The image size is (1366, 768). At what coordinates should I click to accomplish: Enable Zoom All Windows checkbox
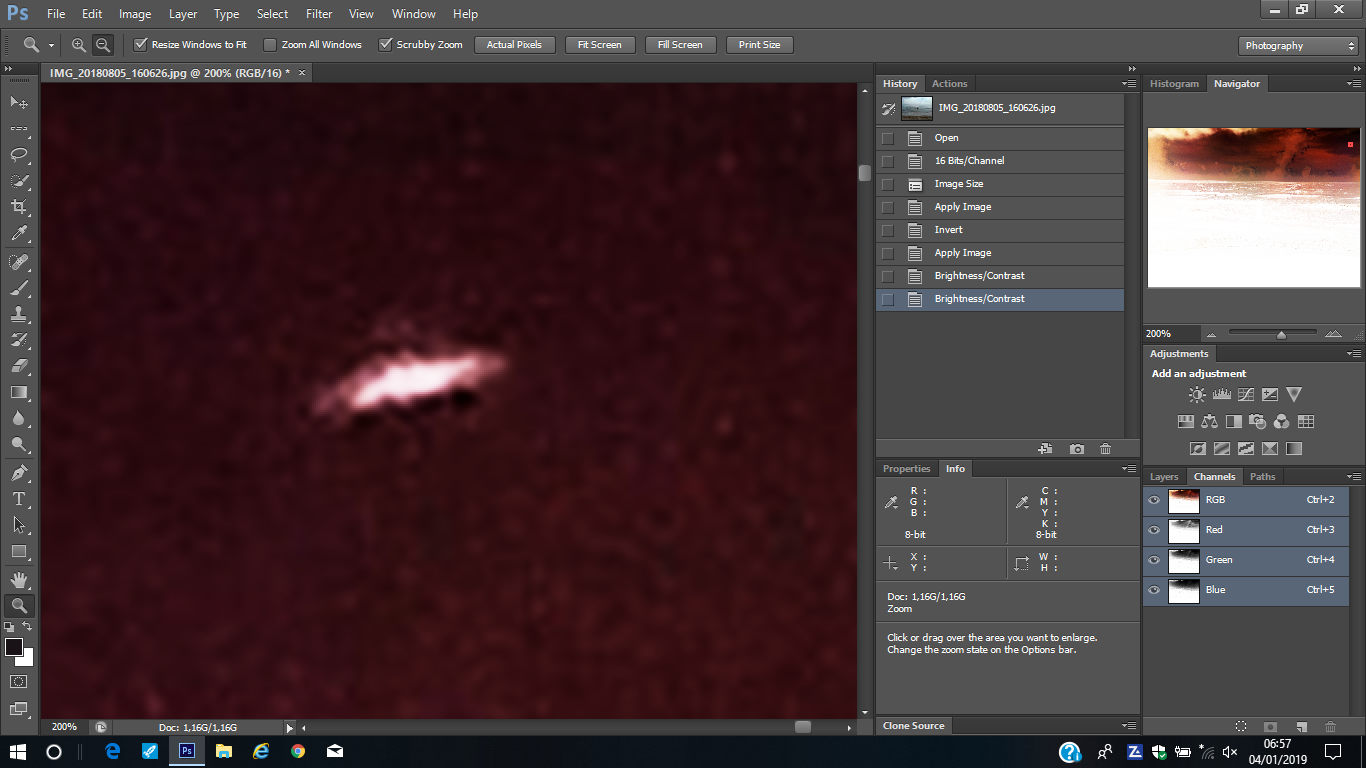(270, 45)
